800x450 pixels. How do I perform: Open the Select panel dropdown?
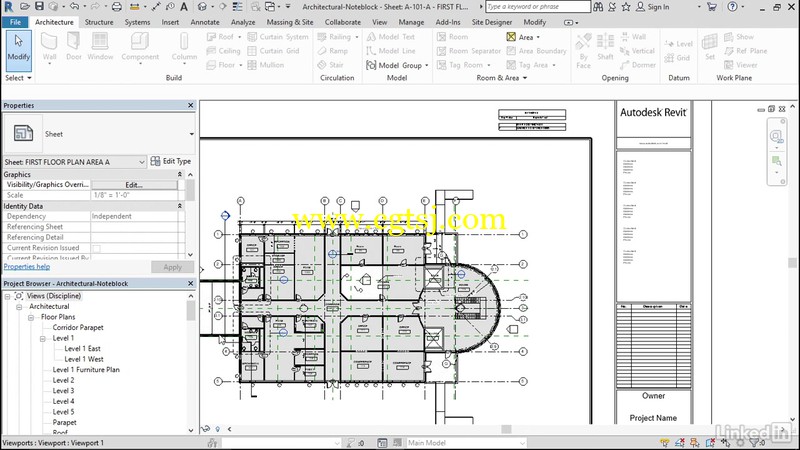click(x=18, y=78)
